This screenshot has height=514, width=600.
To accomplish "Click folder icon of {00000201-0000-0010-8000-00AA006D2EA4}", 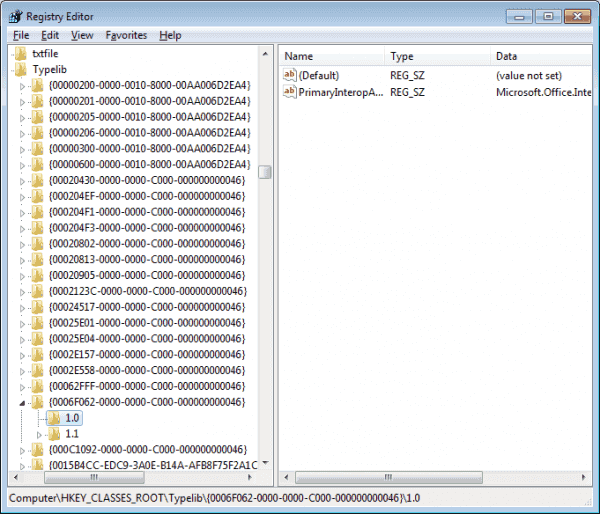I will click(38, 101).
